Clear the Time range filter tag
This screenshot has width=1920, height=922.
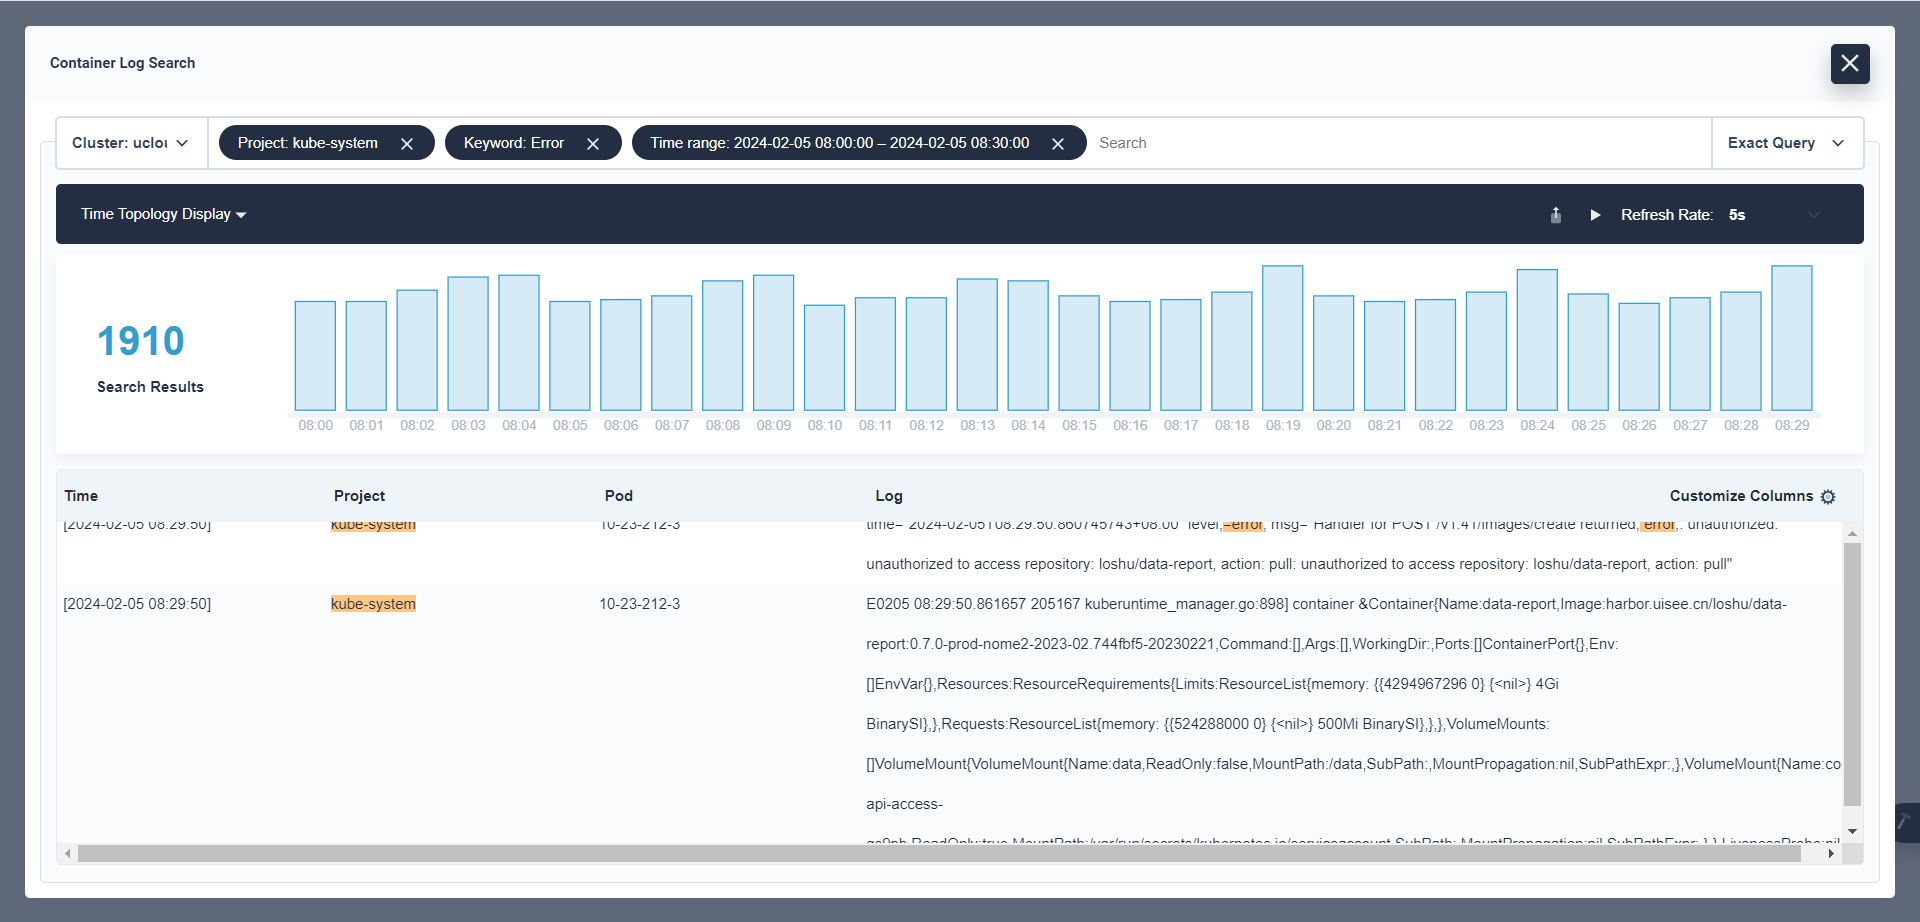pyautogui.click(x=1058, y=144)
